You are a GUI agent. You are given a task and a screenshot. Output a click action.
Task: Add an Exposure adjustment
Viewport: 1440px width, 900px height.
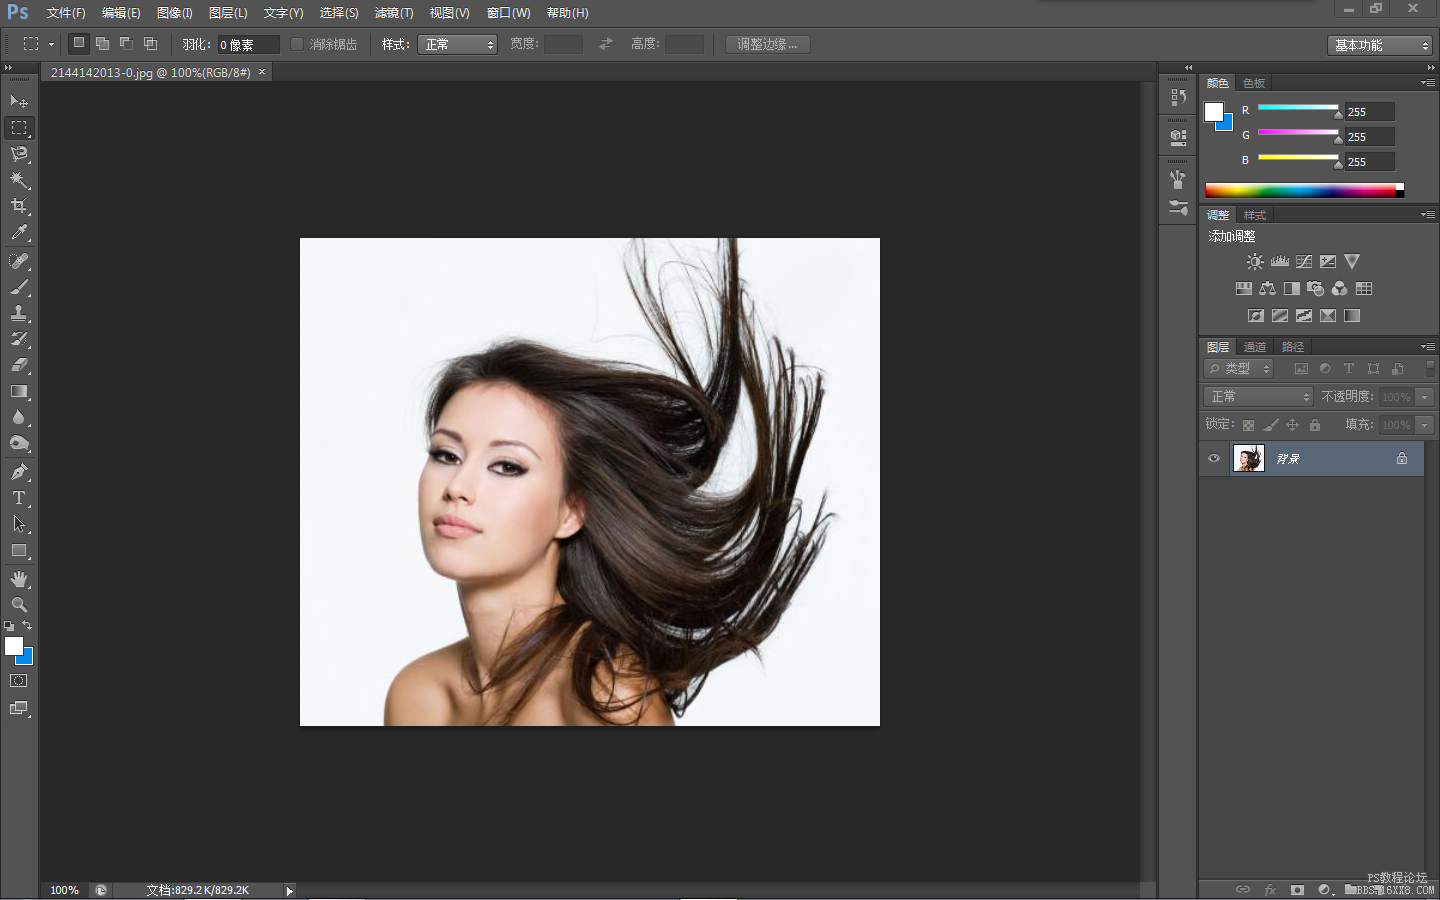click(x=1328, y=261)
